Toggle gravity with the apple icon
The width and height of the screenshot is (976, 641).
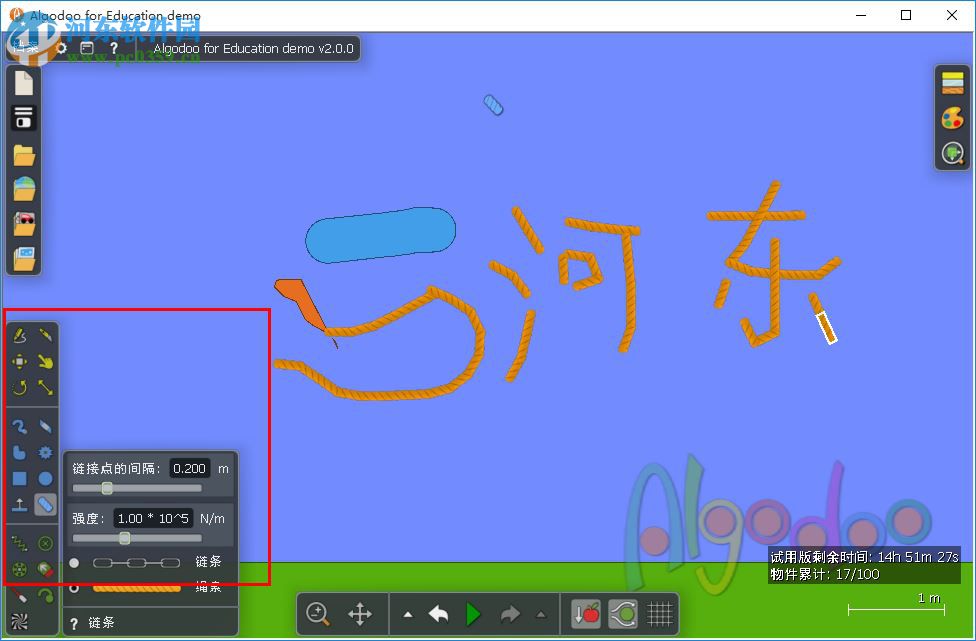point(585,614)
